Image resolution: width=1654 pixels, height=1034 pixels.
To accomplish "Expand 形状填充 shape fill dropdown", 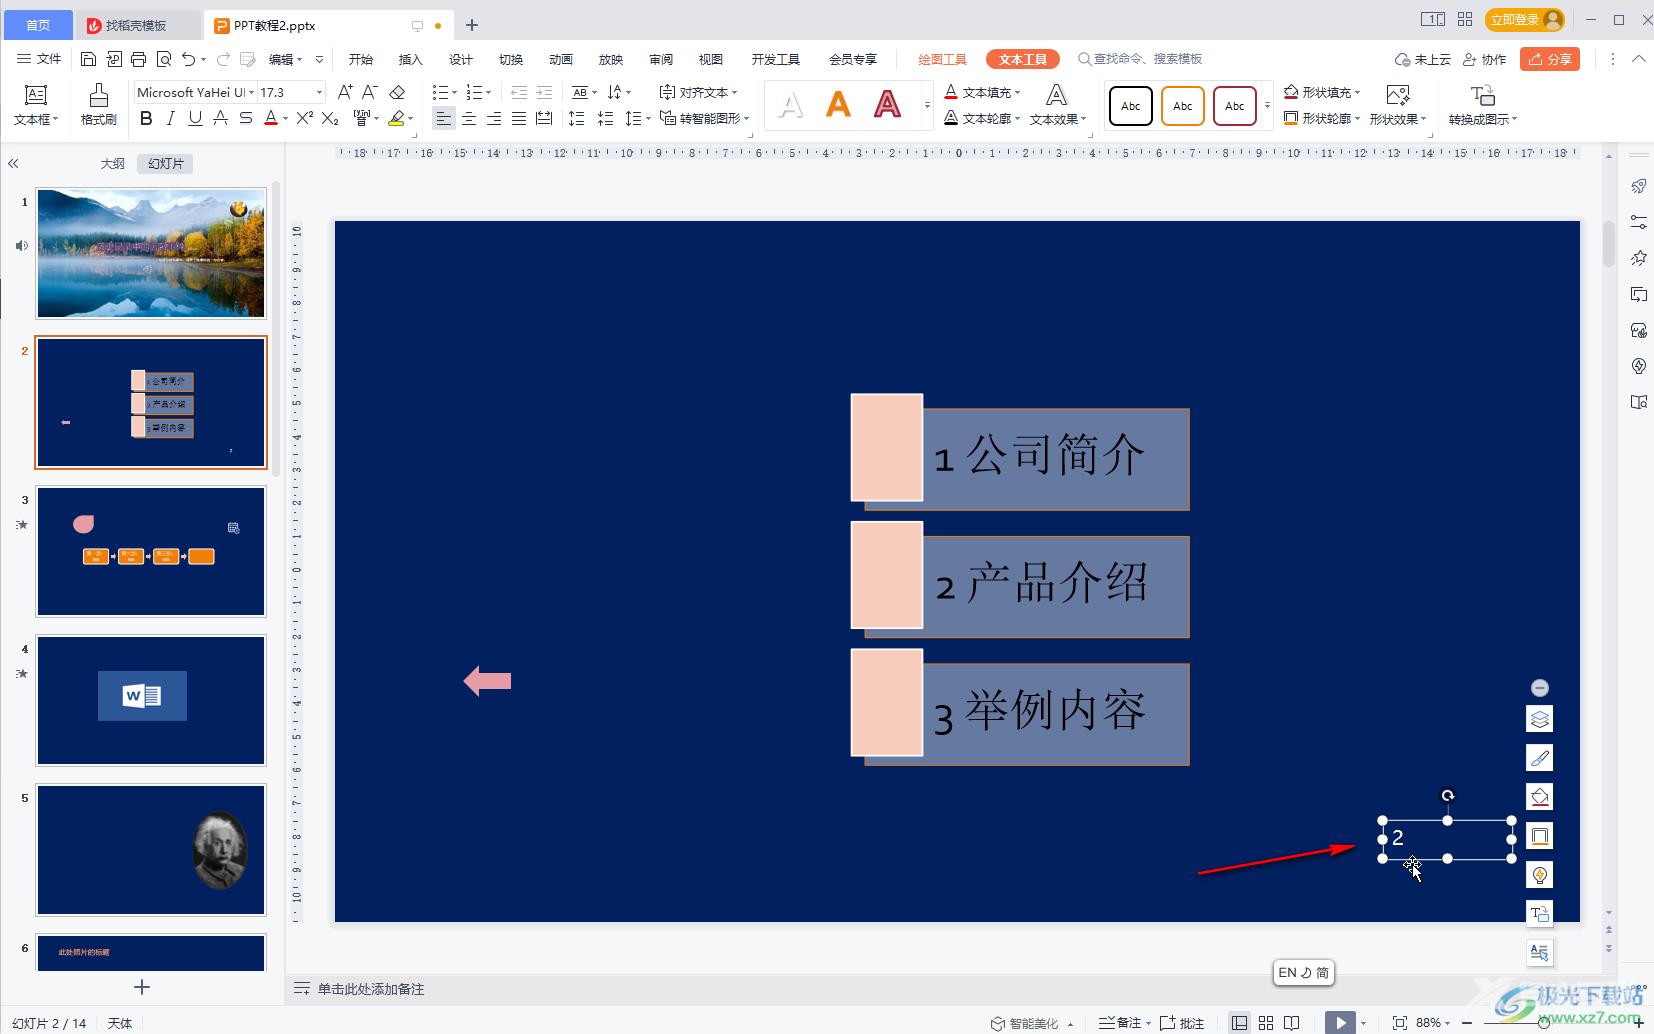I will click(x=1357, y=92).
